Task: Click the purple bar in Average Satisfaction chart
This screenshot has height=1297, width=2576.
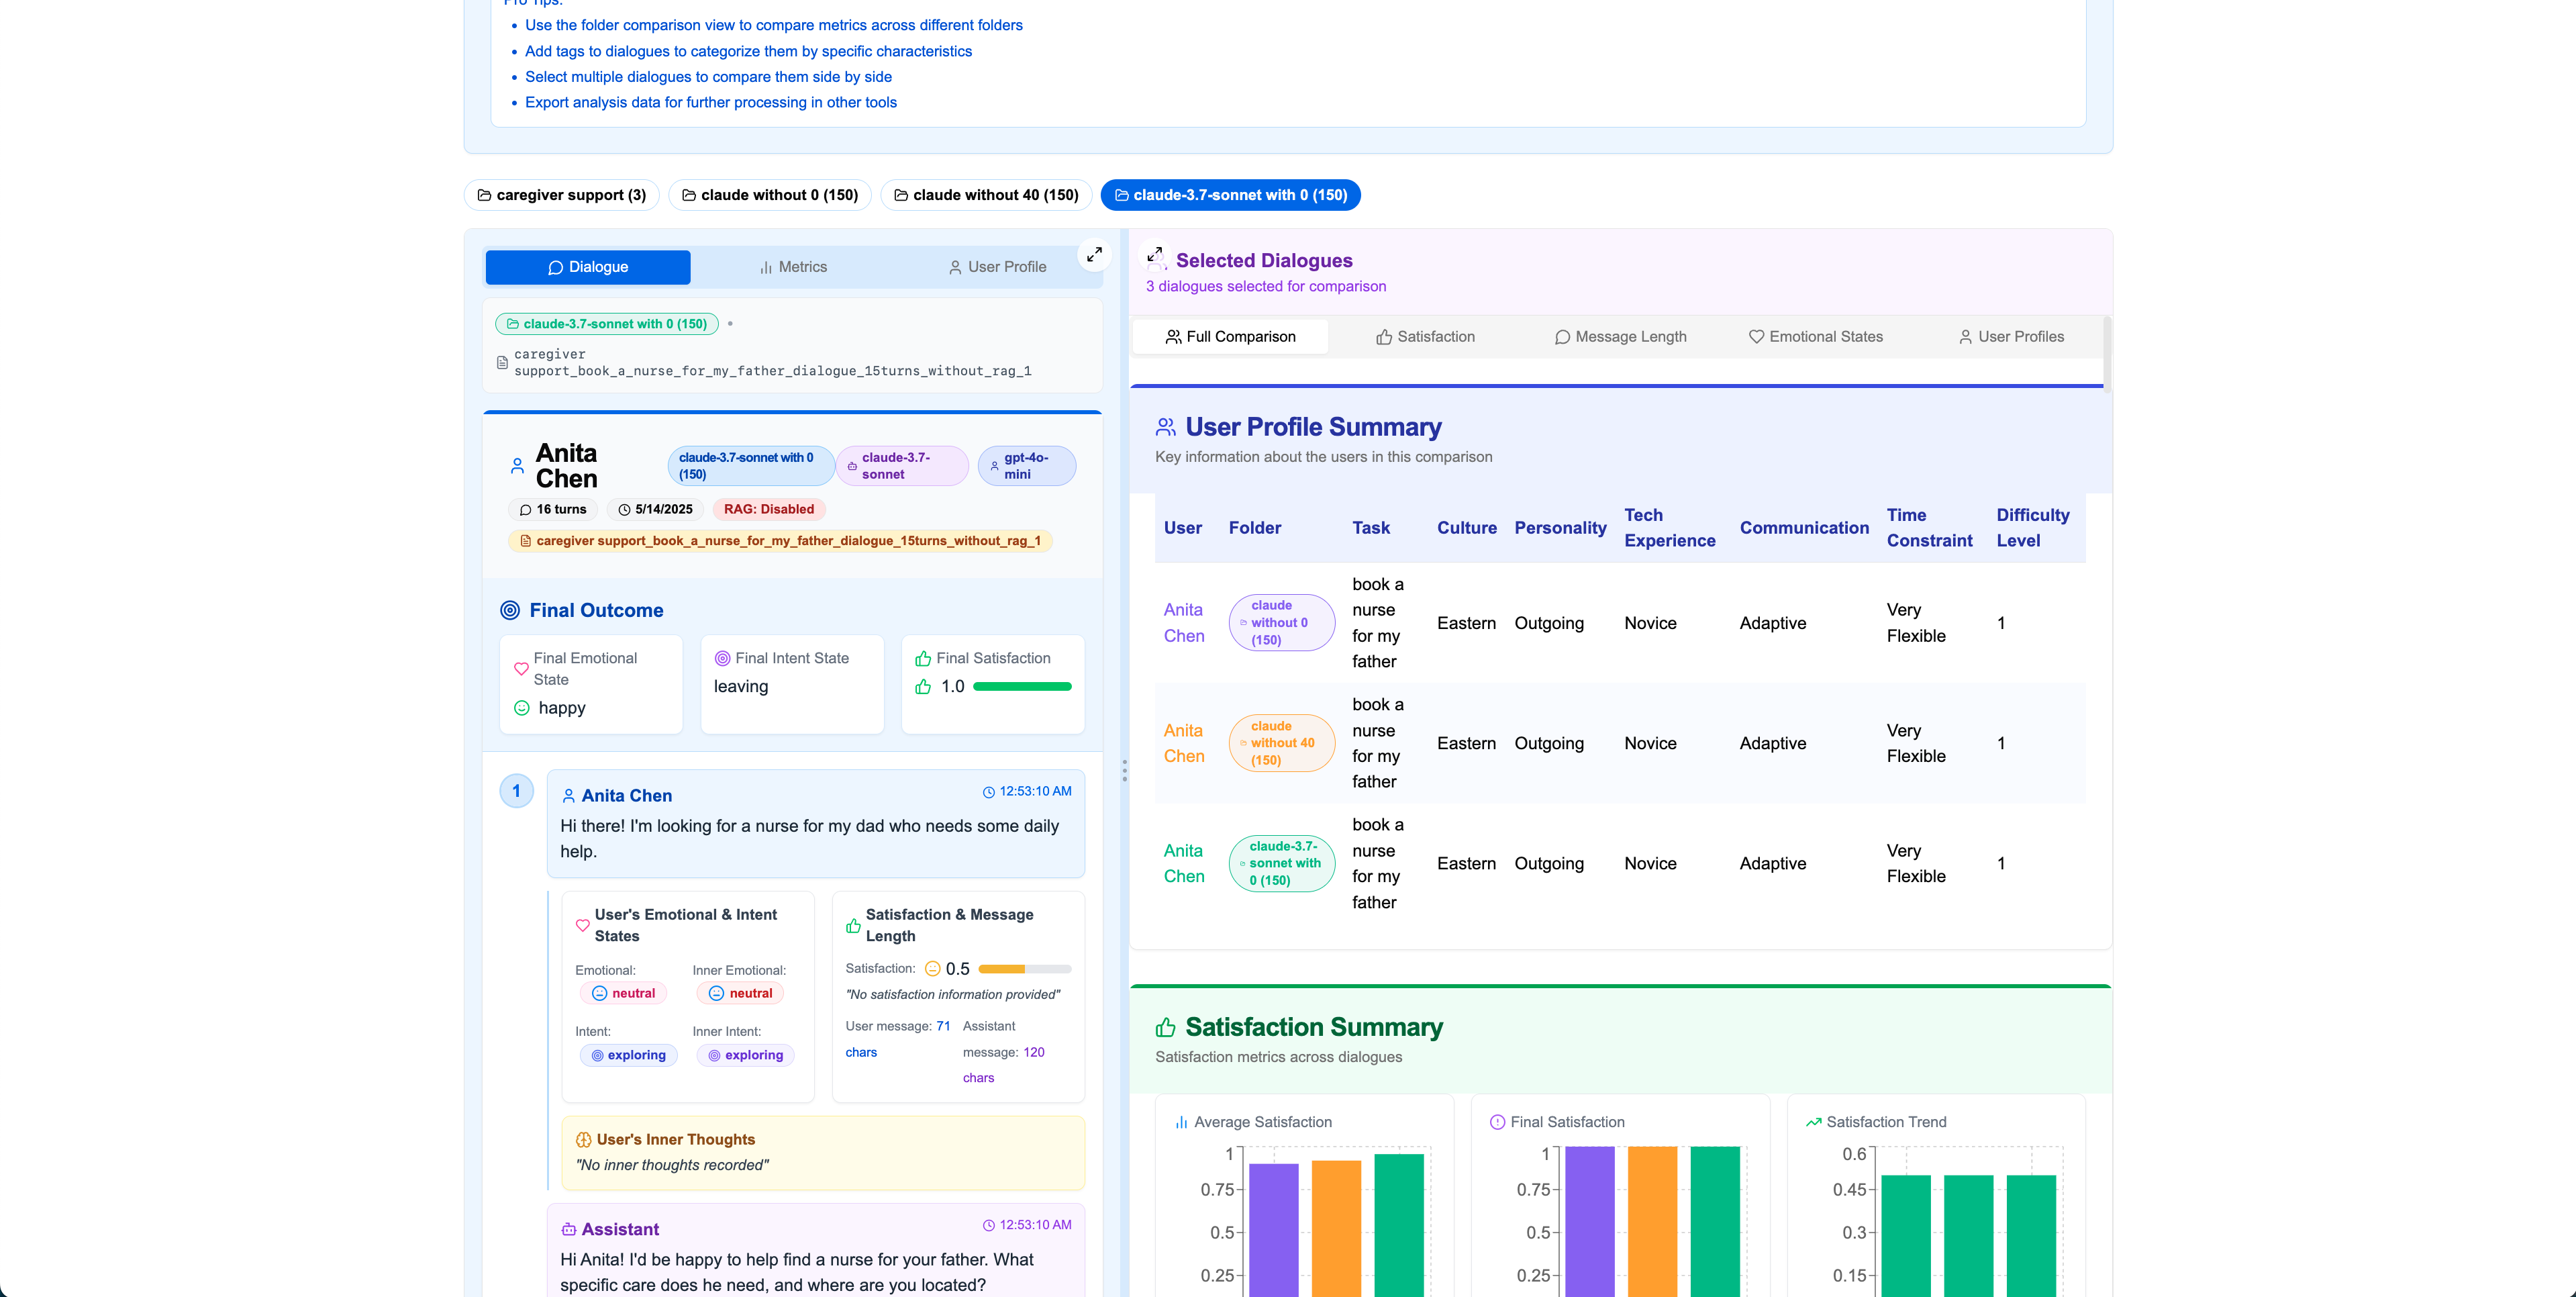Action: (1273, 1230)
